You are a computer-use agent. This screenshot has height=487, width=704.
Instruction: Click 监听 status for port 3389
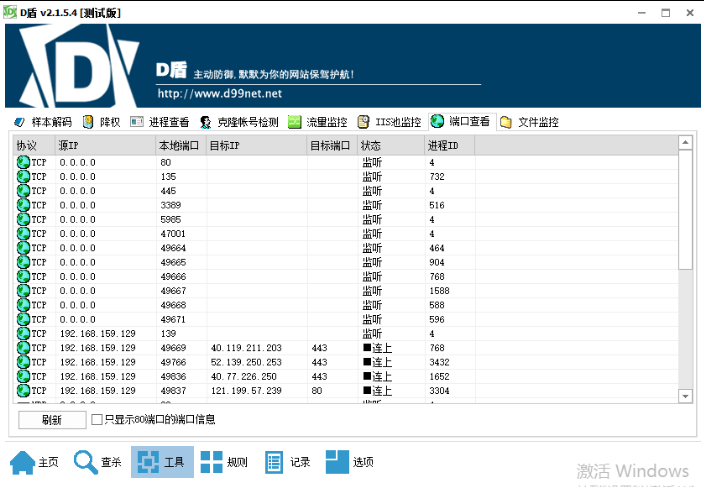coord(372,205)
